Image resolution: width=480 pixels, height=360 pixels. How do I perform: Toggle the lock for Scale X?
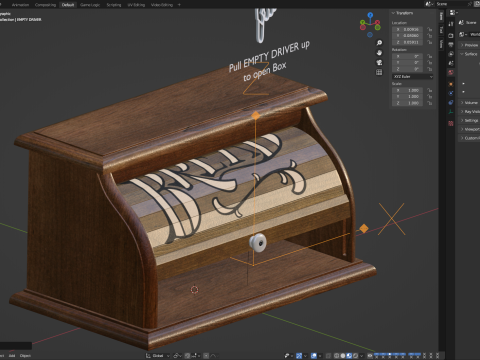(x=430, y=90)
